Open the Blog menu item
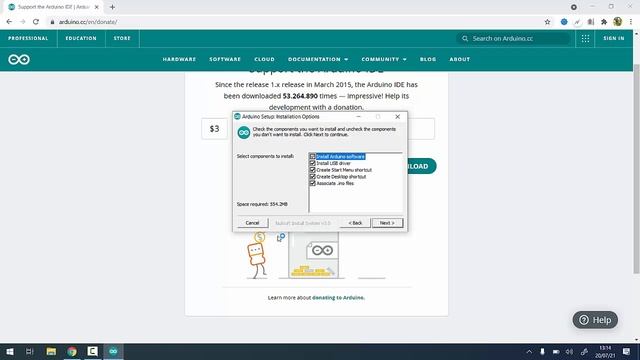640x360 pixels. pos(428,60)
